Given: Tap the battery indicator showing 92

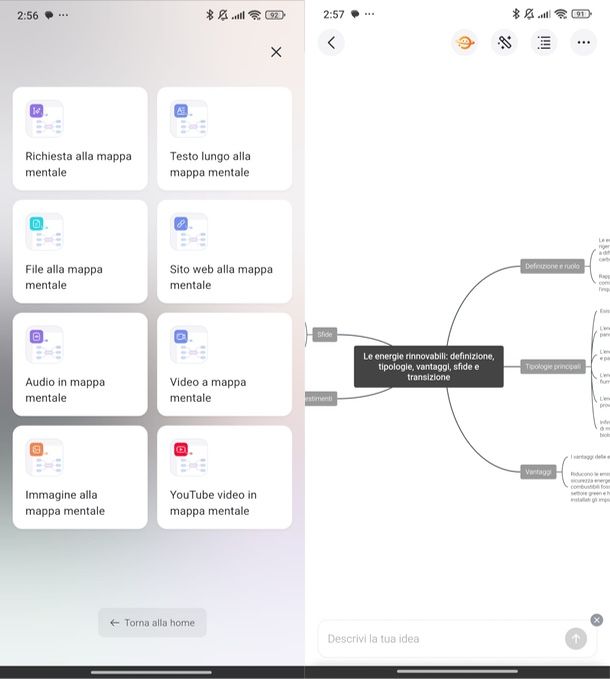Looking at the screenshot, I should pyautogui.click(x=275, y=15).
